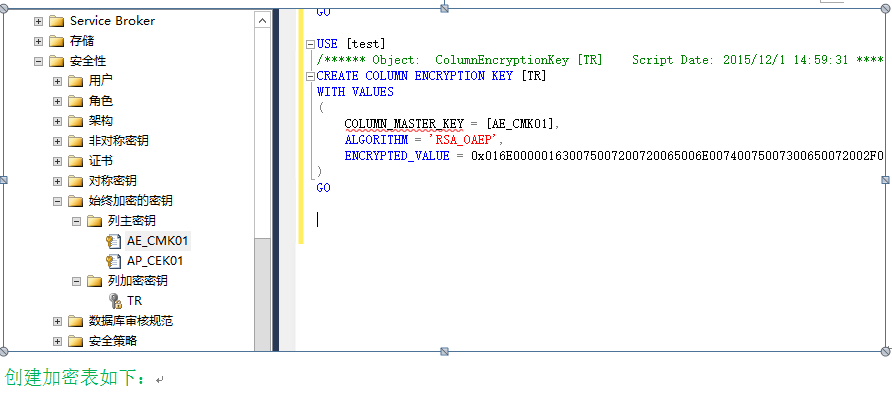Select the 对称密钥 tree item

[113, 181]
